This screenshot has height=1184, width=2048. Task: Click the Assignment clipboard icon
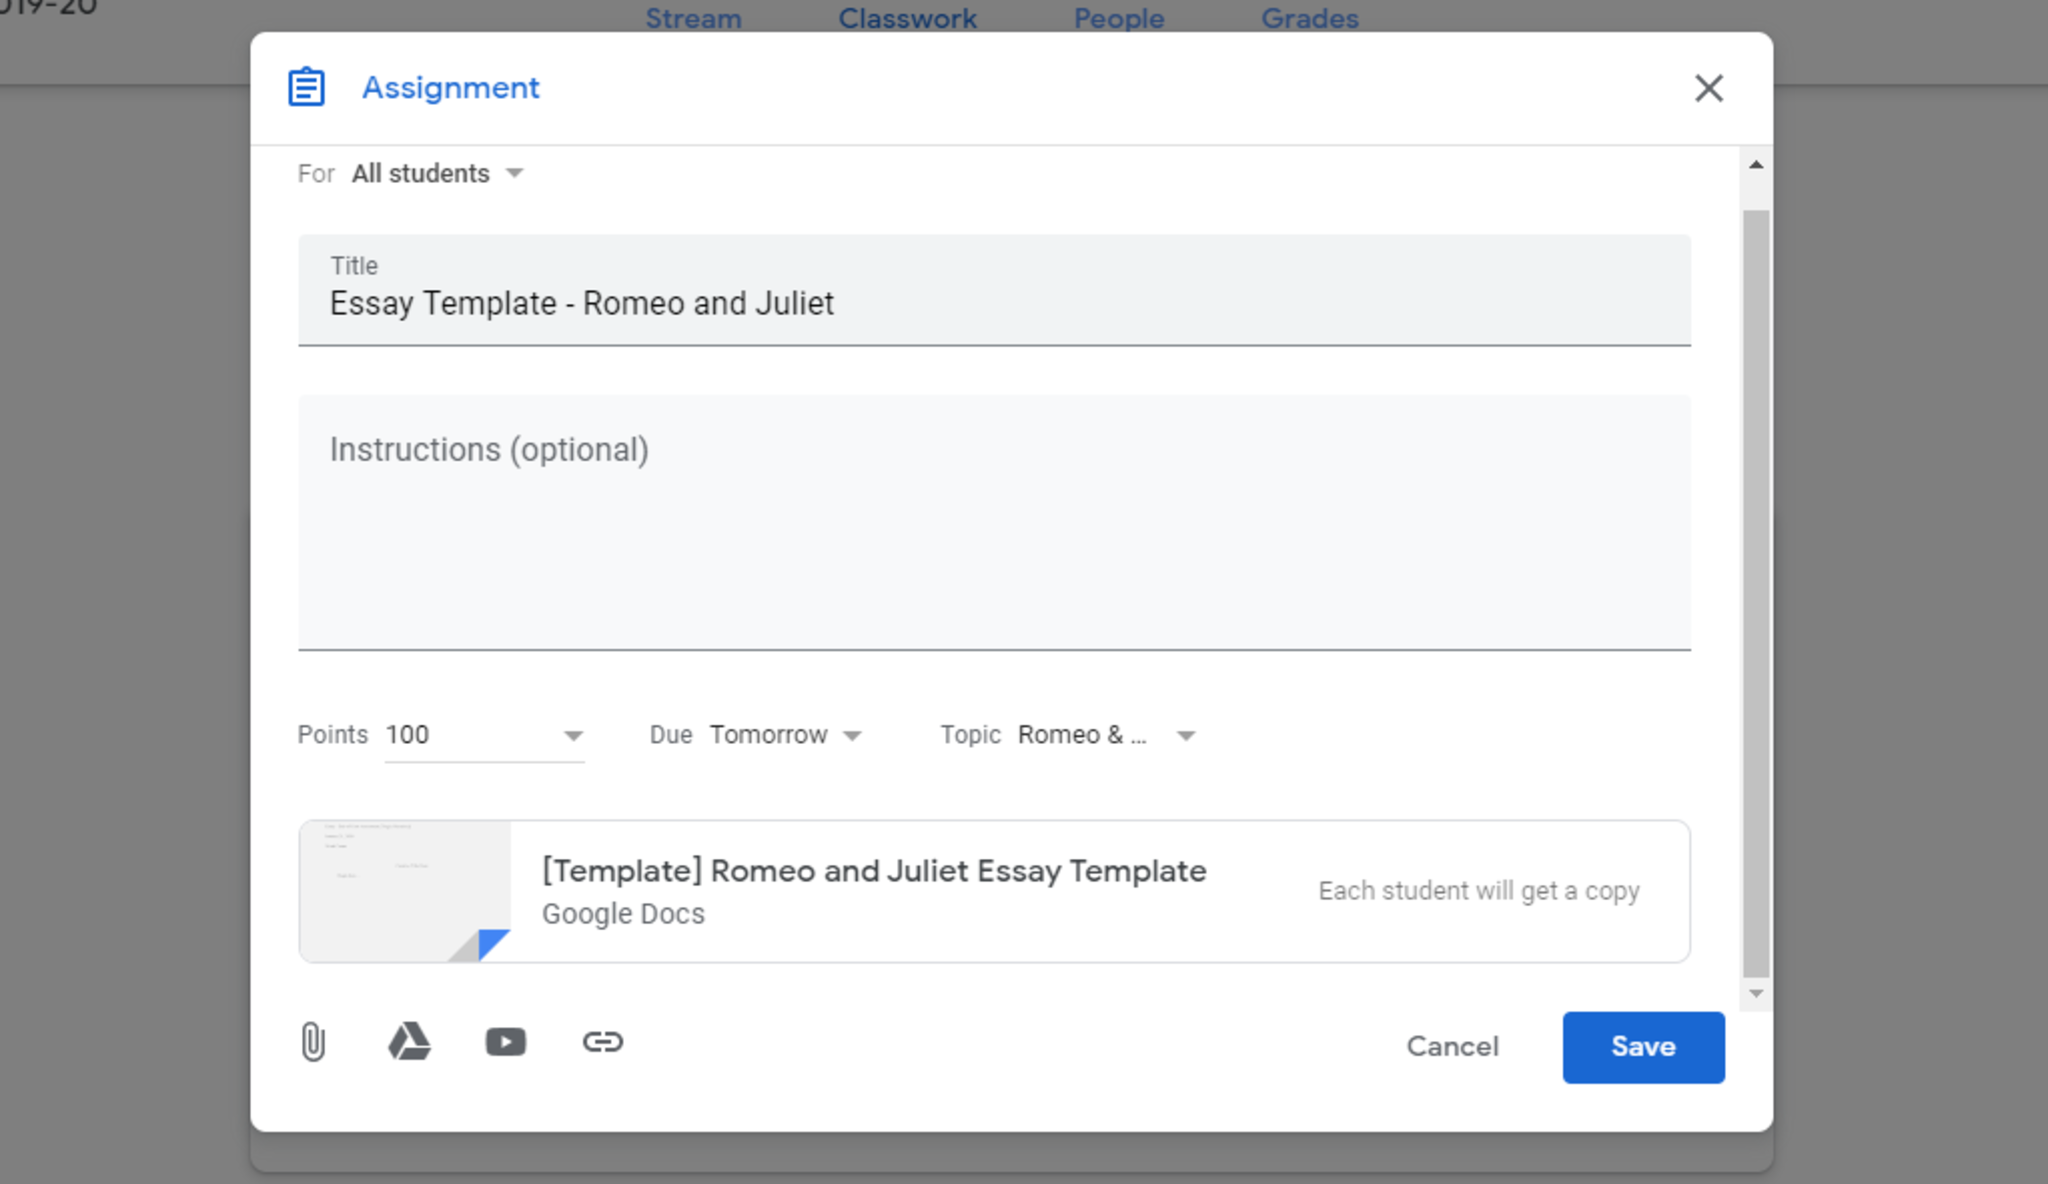(x=306, y=87)
